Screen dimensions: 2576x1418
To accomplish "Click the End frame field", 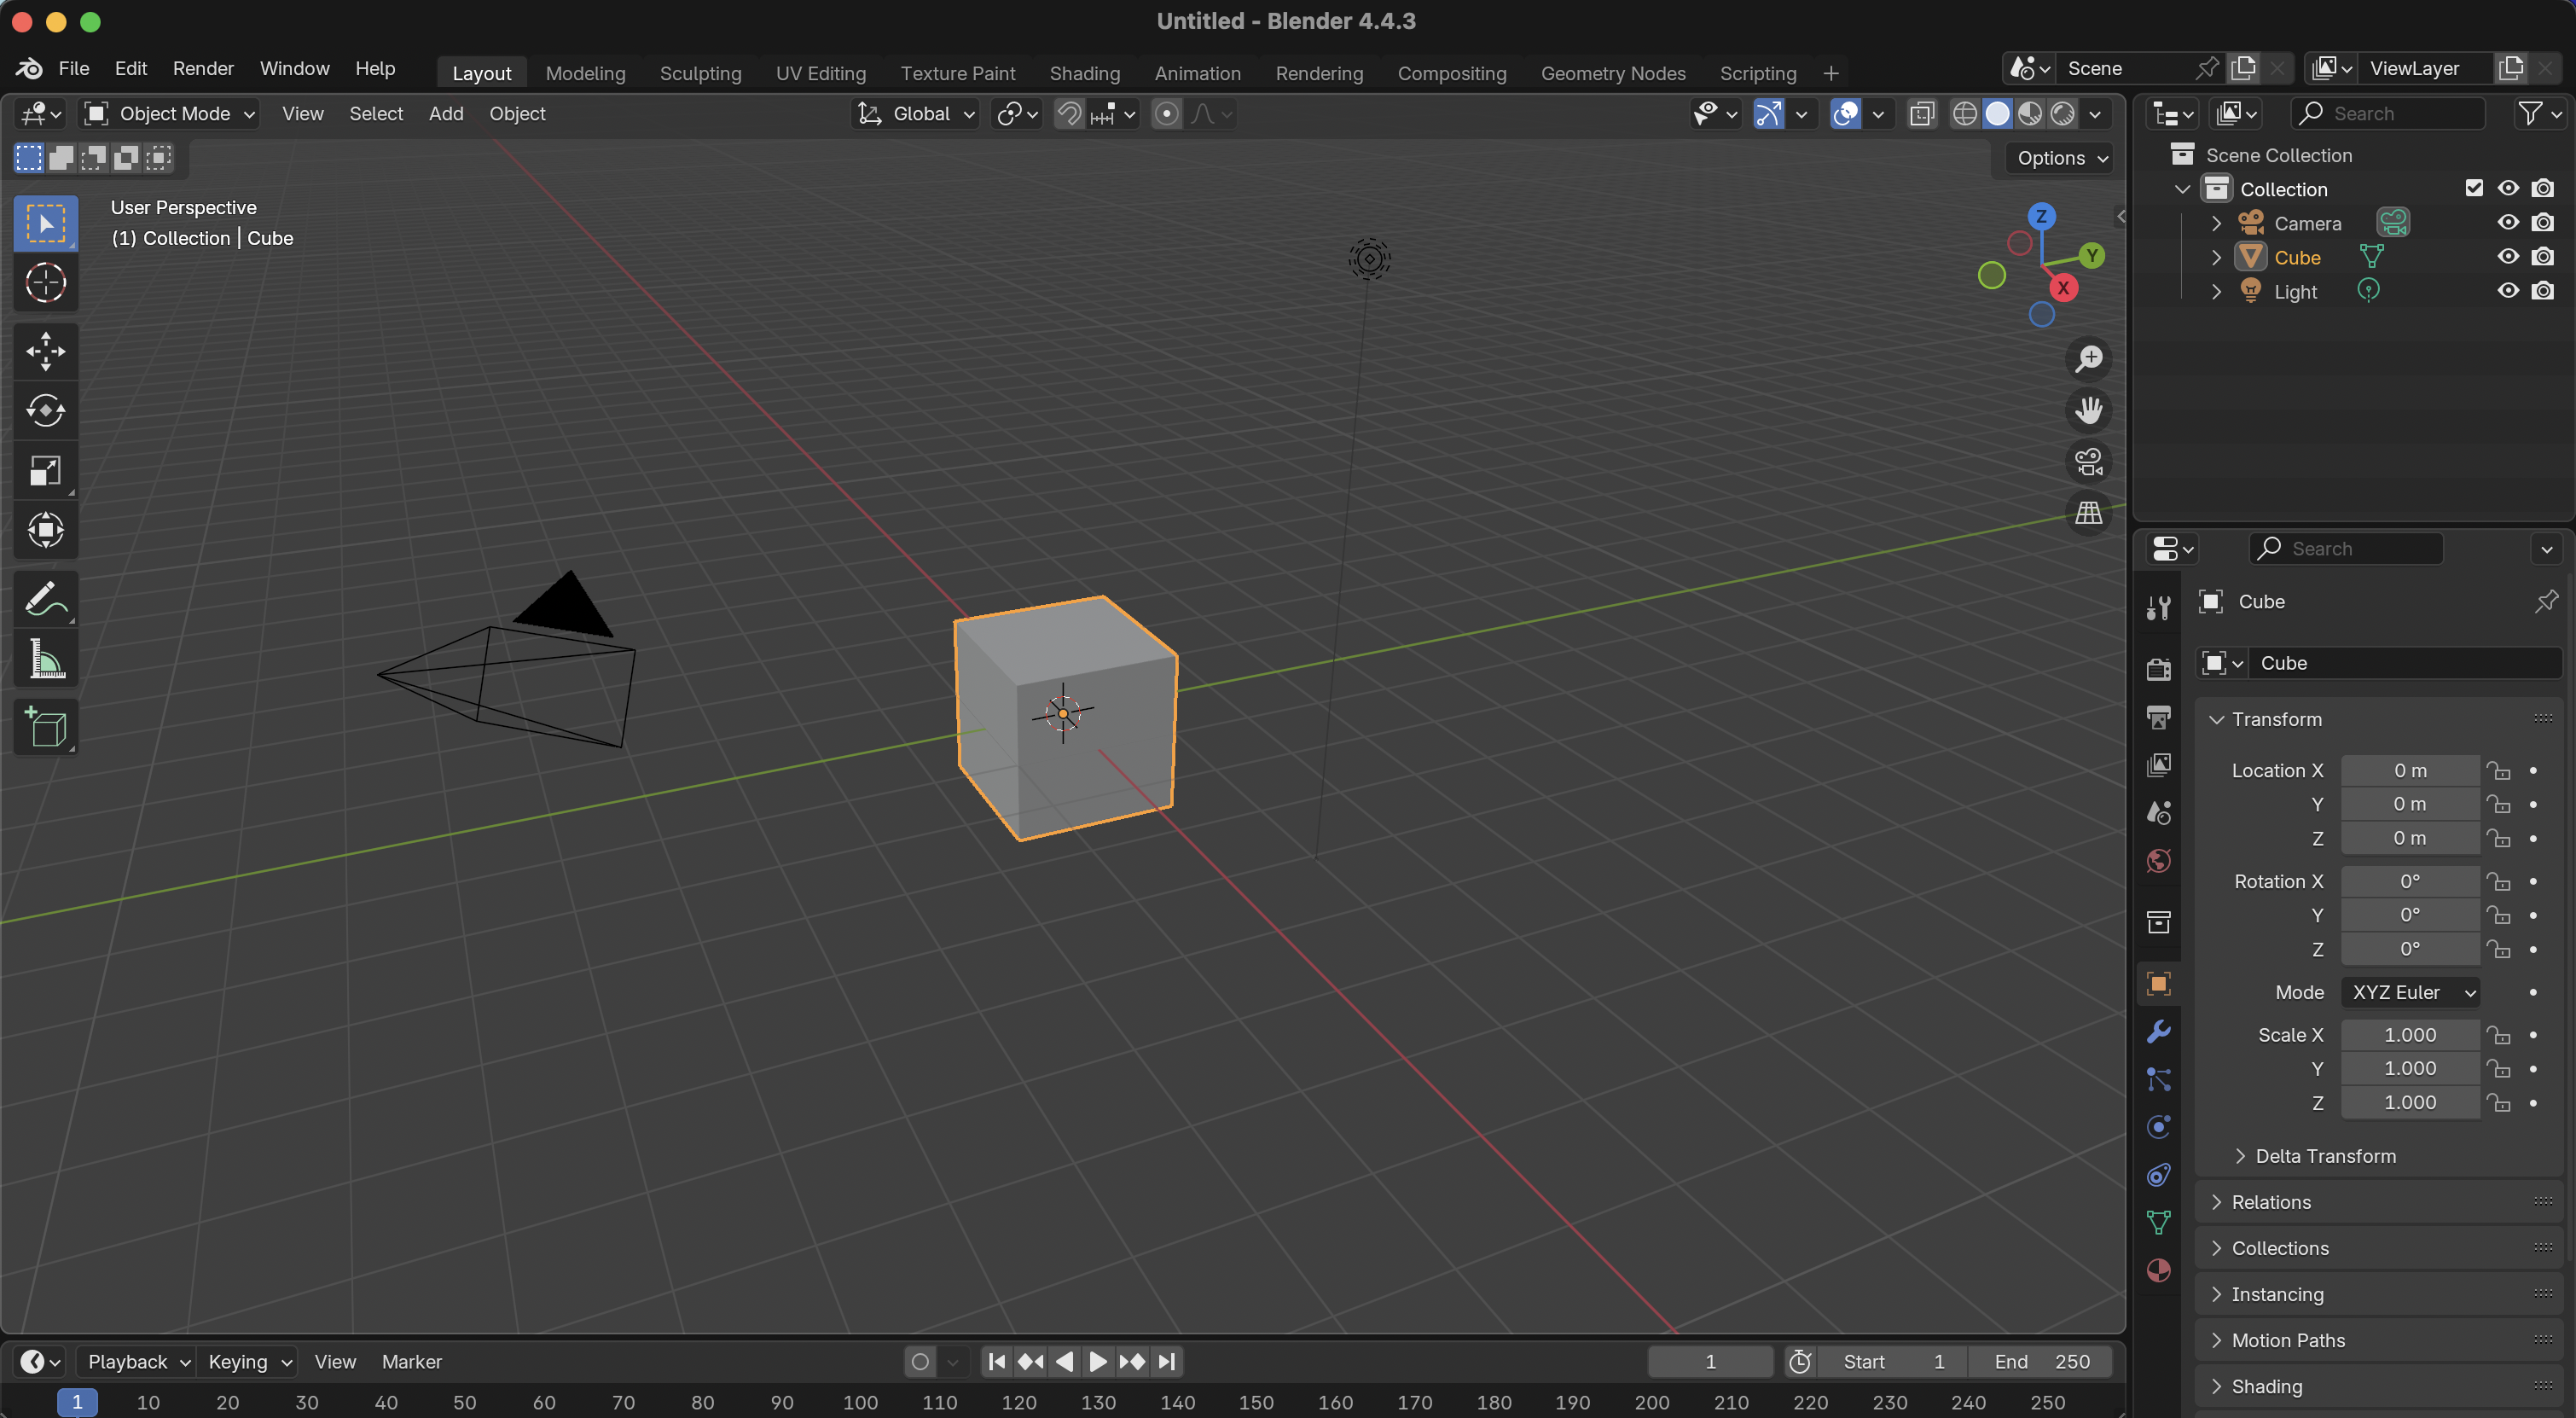I will (x=2040, y=1362).
